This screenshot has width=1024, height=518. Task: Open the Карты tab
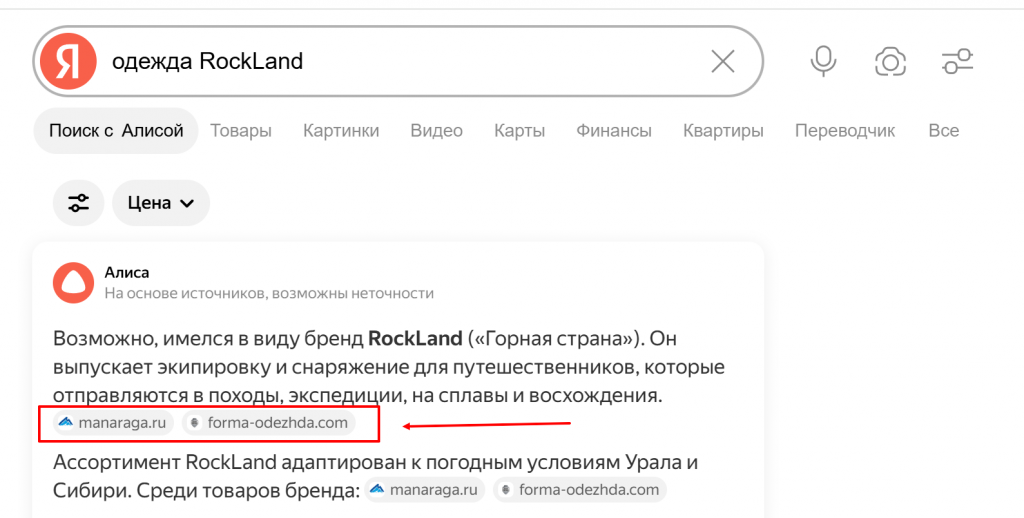click(x=519, y=131)
